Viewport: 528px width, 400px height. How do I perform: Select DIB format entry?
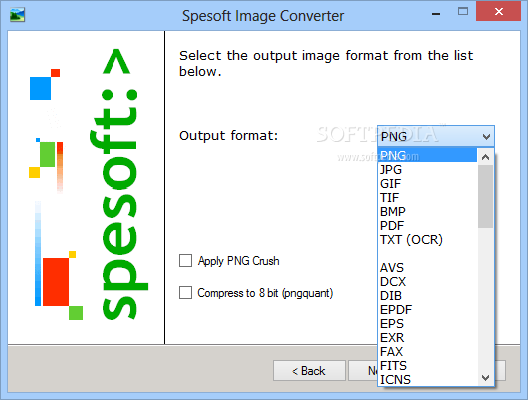[x=428, y=296]
